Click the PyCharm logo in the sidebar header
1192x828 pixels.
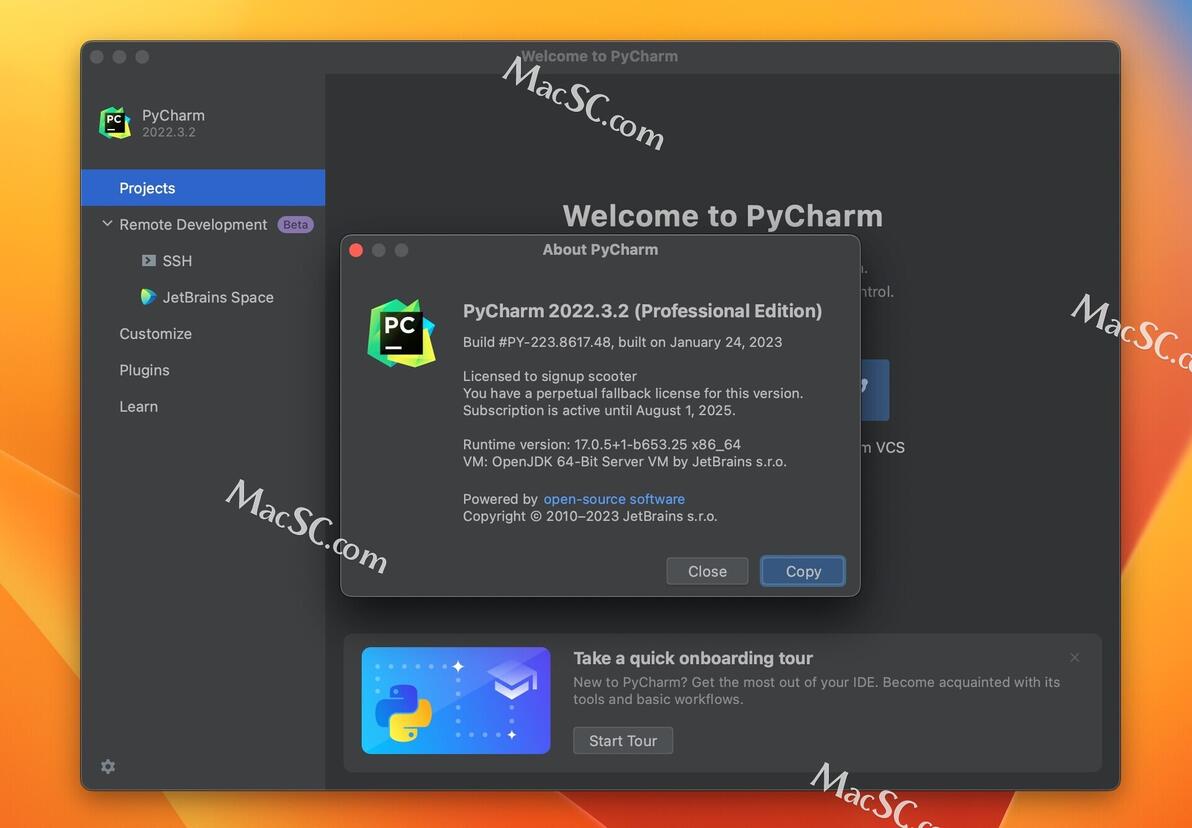pyautogui.click(x=115, y=122)
